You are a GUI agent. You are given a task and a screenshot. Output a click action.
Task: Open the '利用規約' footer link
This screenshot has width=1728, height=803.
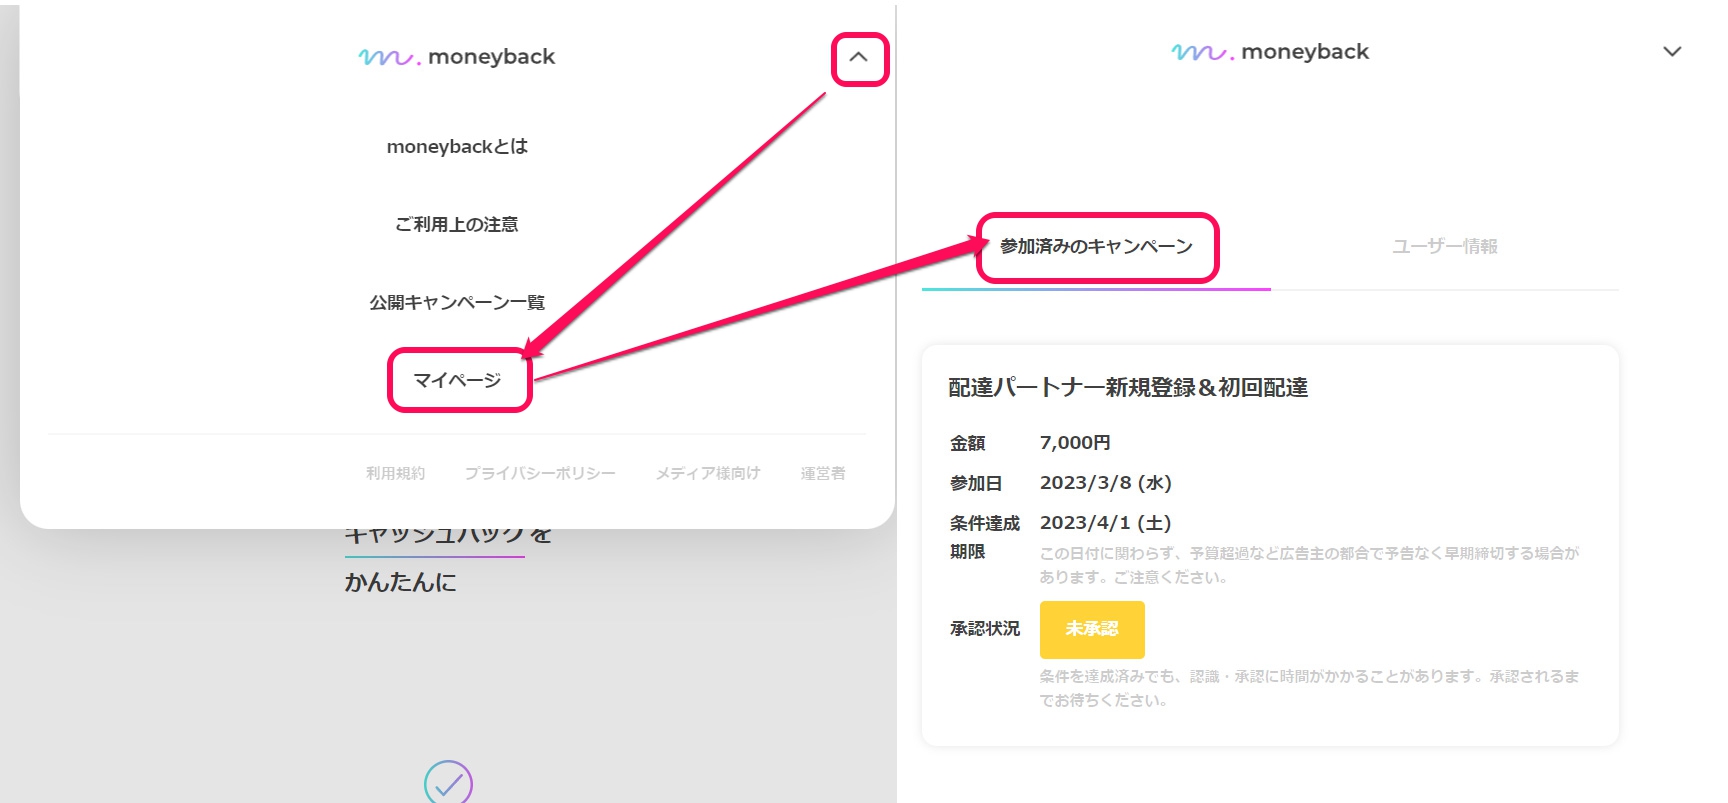tap(395, 473)
